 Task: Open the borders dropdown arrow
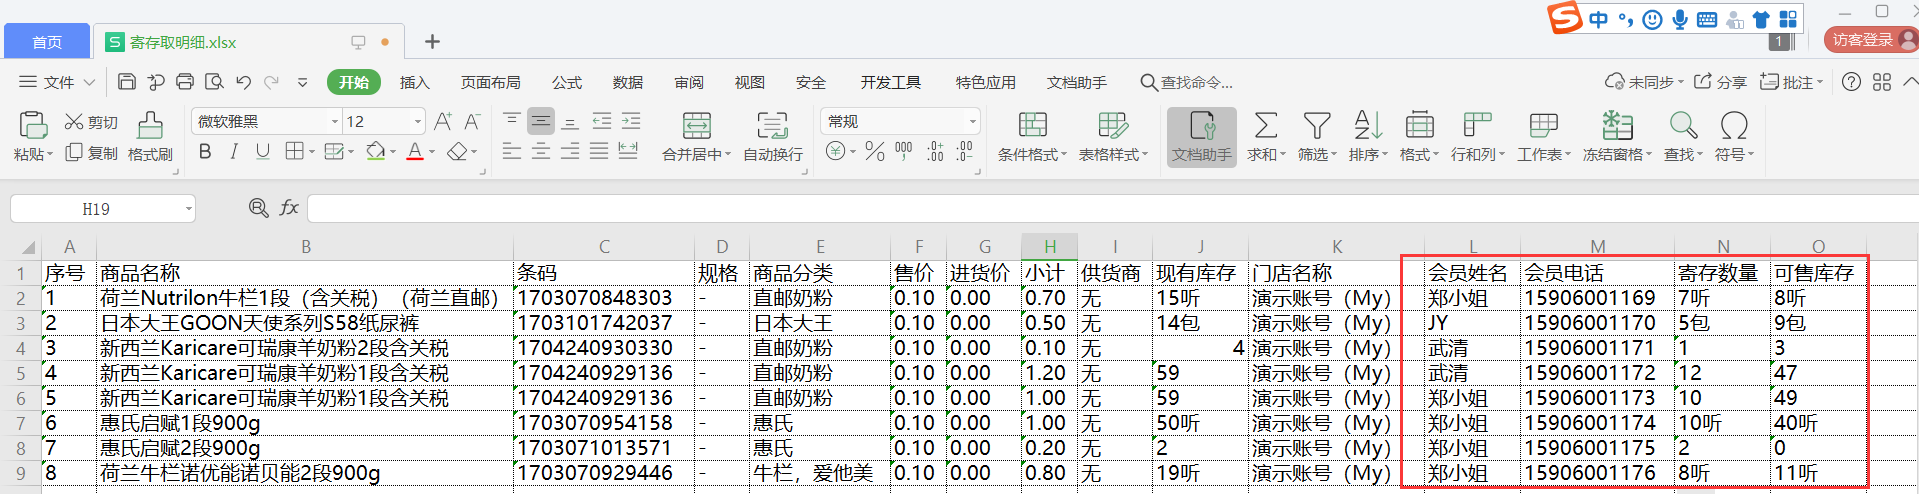click(311, 152)
